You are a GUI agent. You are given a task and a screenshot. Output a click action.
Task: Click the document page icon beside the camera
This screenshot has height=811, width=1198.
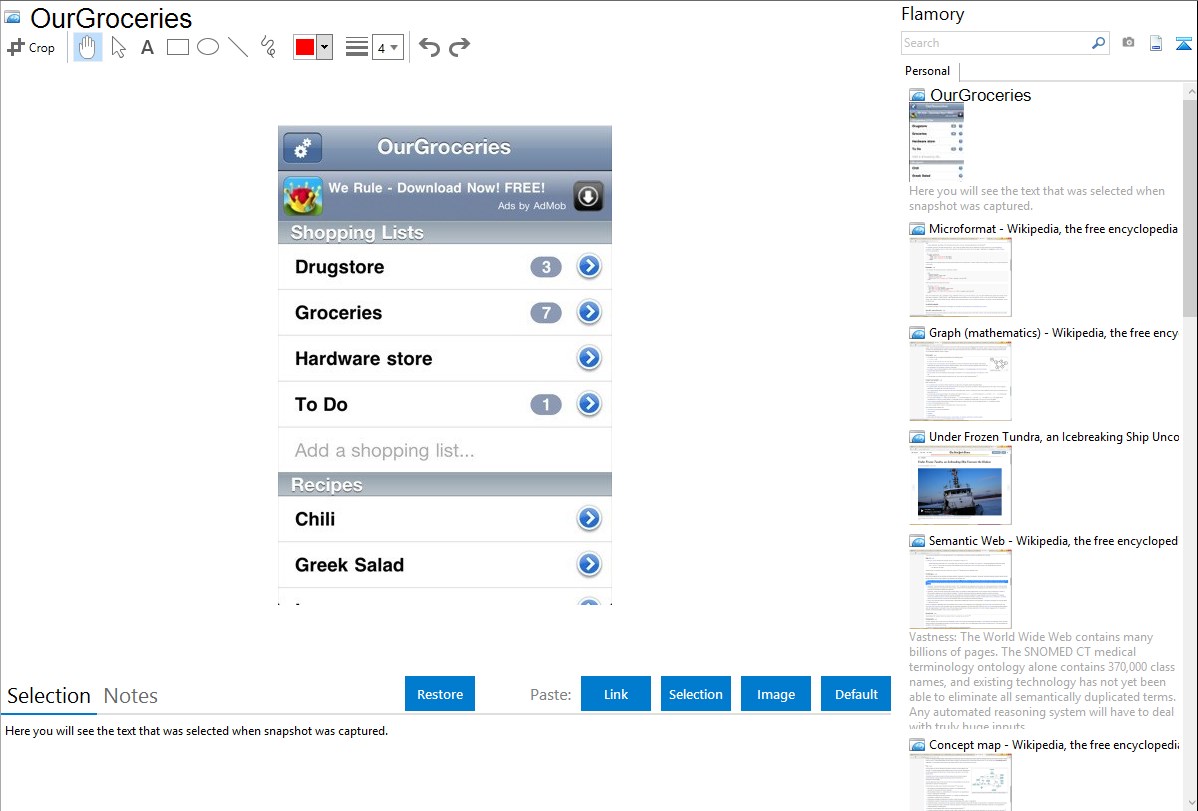click(1156, 43)
